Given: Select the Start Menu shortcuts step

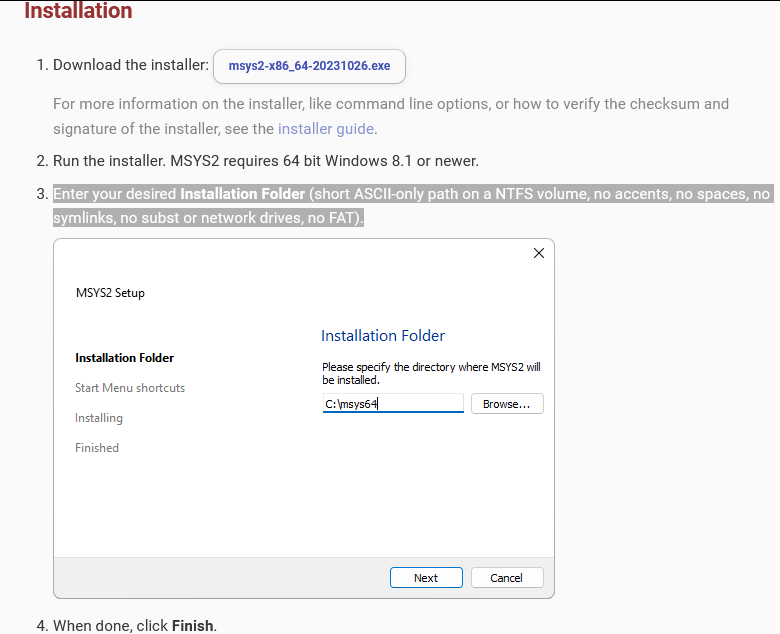Looking at the screenshot, I should coord(130,388).
